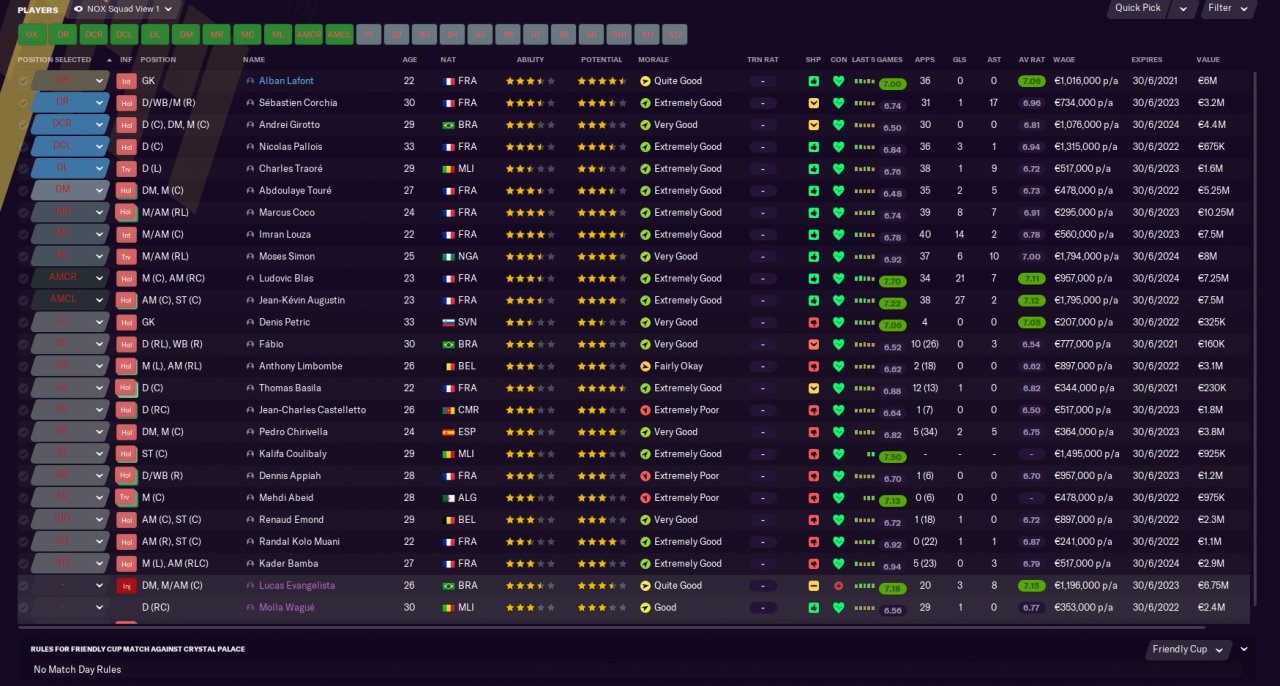Click the condition heart for Jean-Kévin Augustin

[838, 300]
